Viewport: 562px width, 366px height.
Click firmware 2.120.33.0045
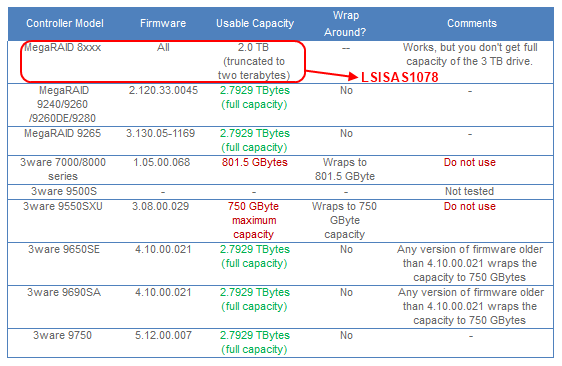(163, 90)
